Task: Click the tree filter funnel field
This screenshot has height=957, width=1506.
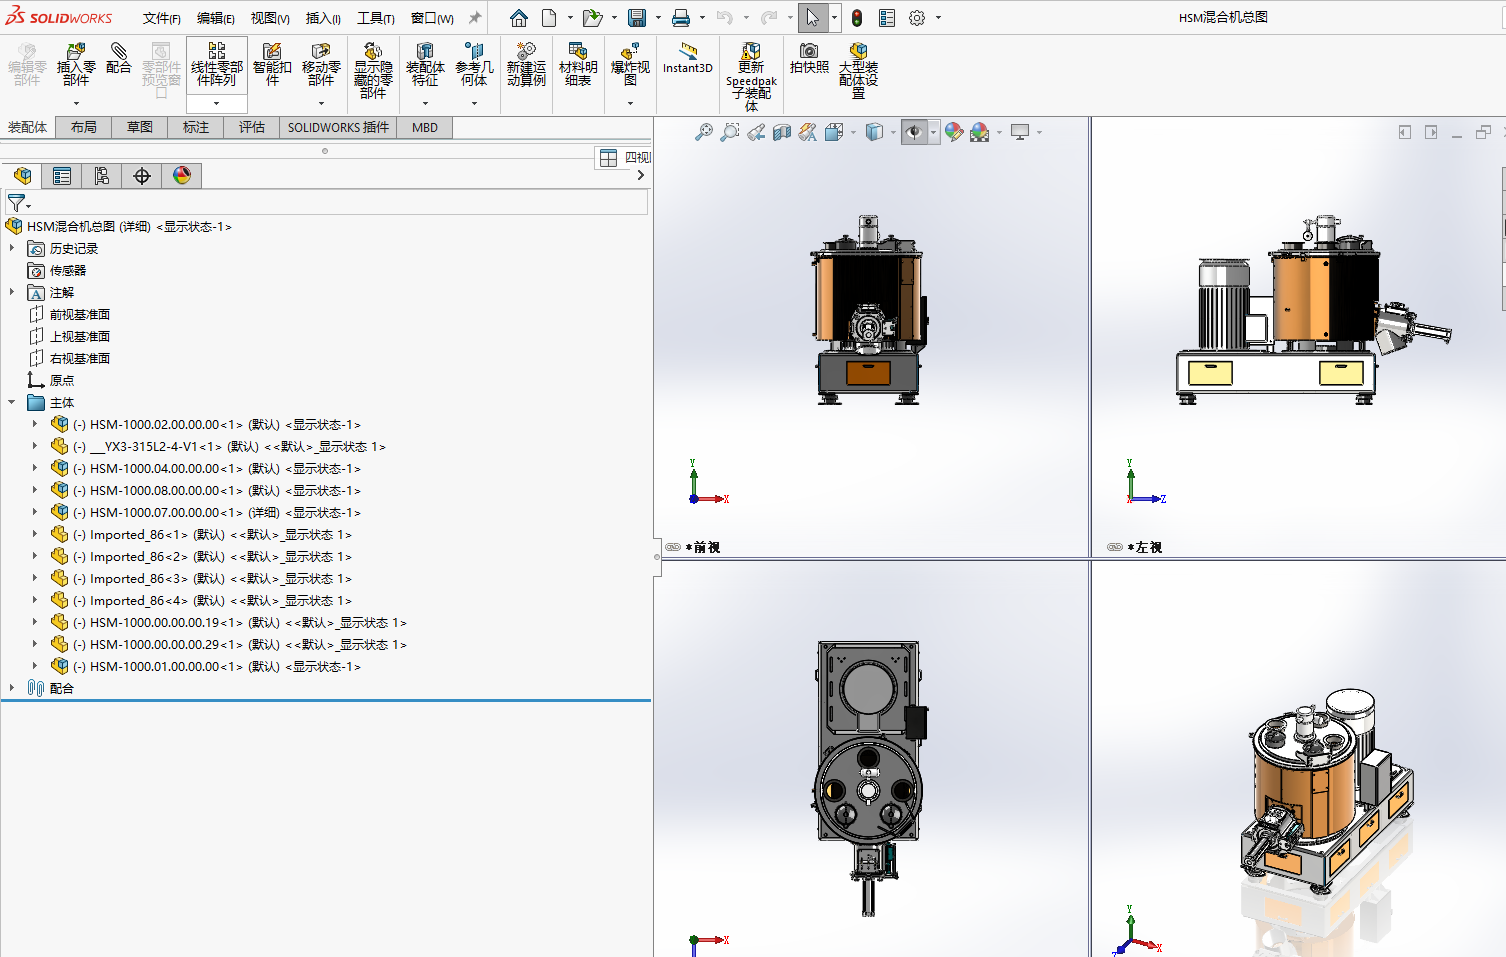Action: point(326,203)
